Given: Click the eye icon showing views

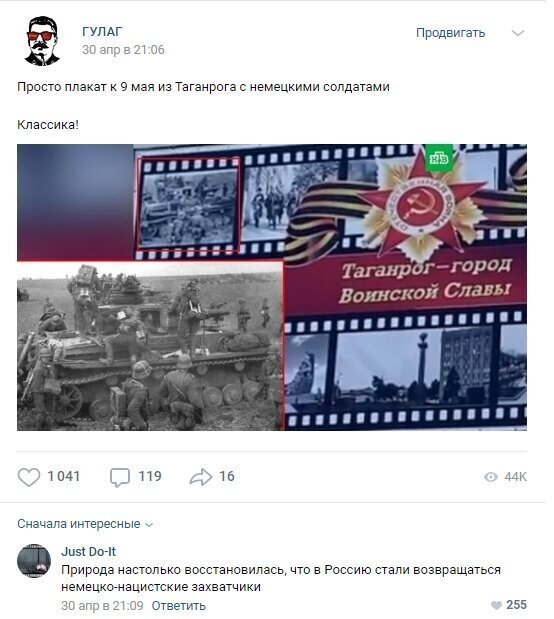Looking at the screenshot, I should tap(491, 477).
